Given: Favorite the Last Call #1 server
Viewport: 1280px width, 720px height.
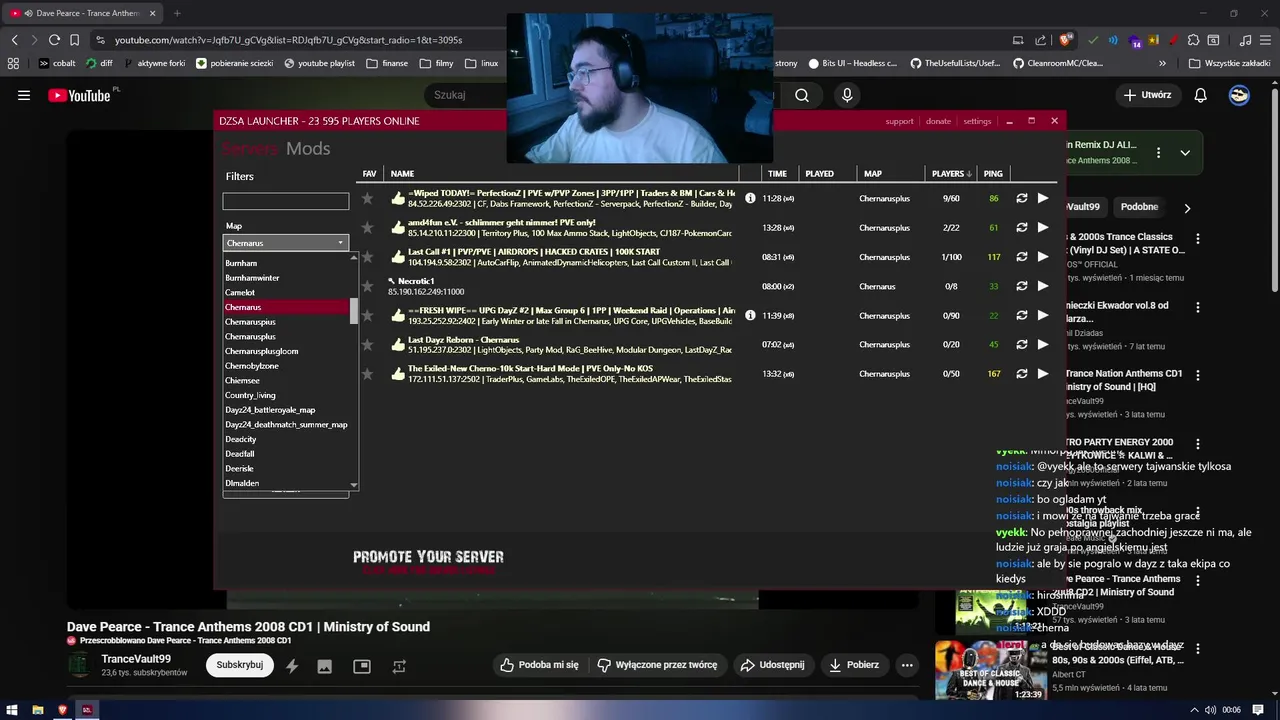Looking at the screenshot, I should (x=368, y=257).
